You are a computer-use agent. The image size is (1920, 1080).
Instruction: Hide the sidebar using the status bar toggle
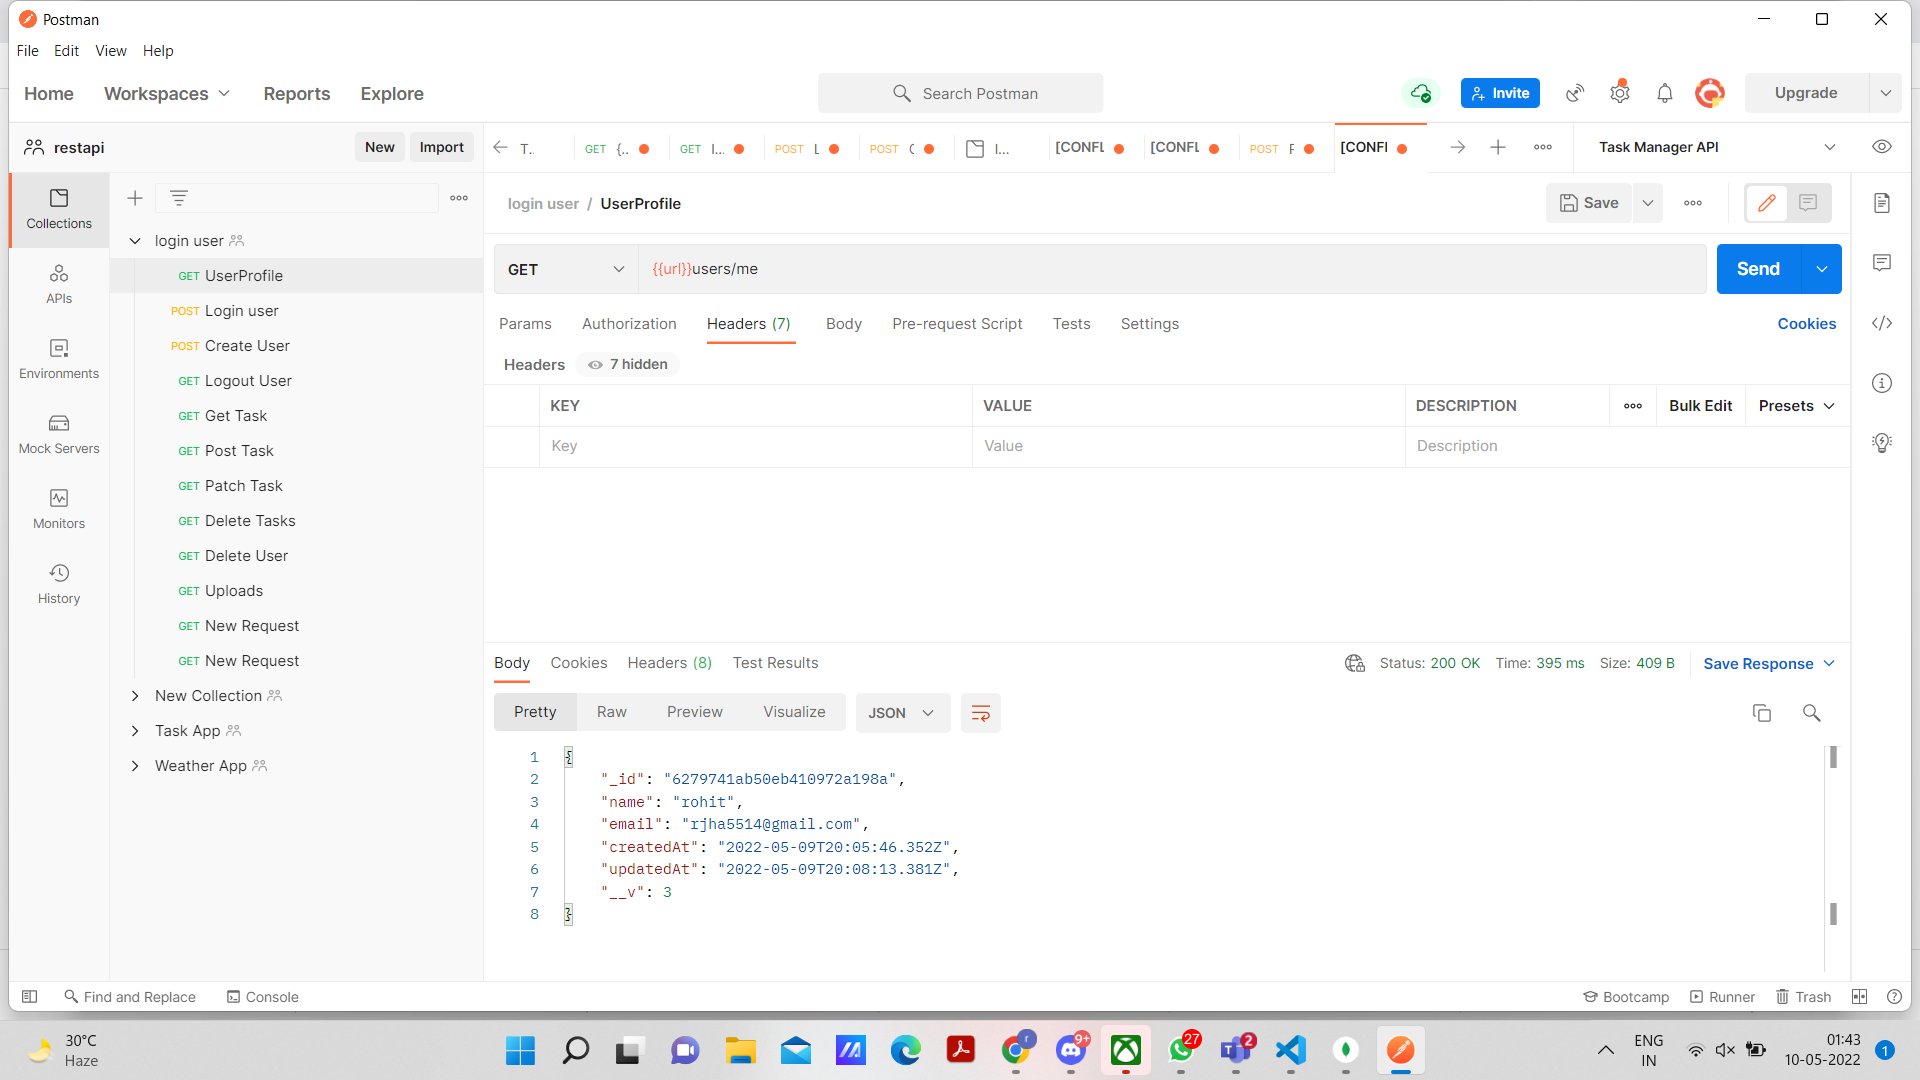29,997
